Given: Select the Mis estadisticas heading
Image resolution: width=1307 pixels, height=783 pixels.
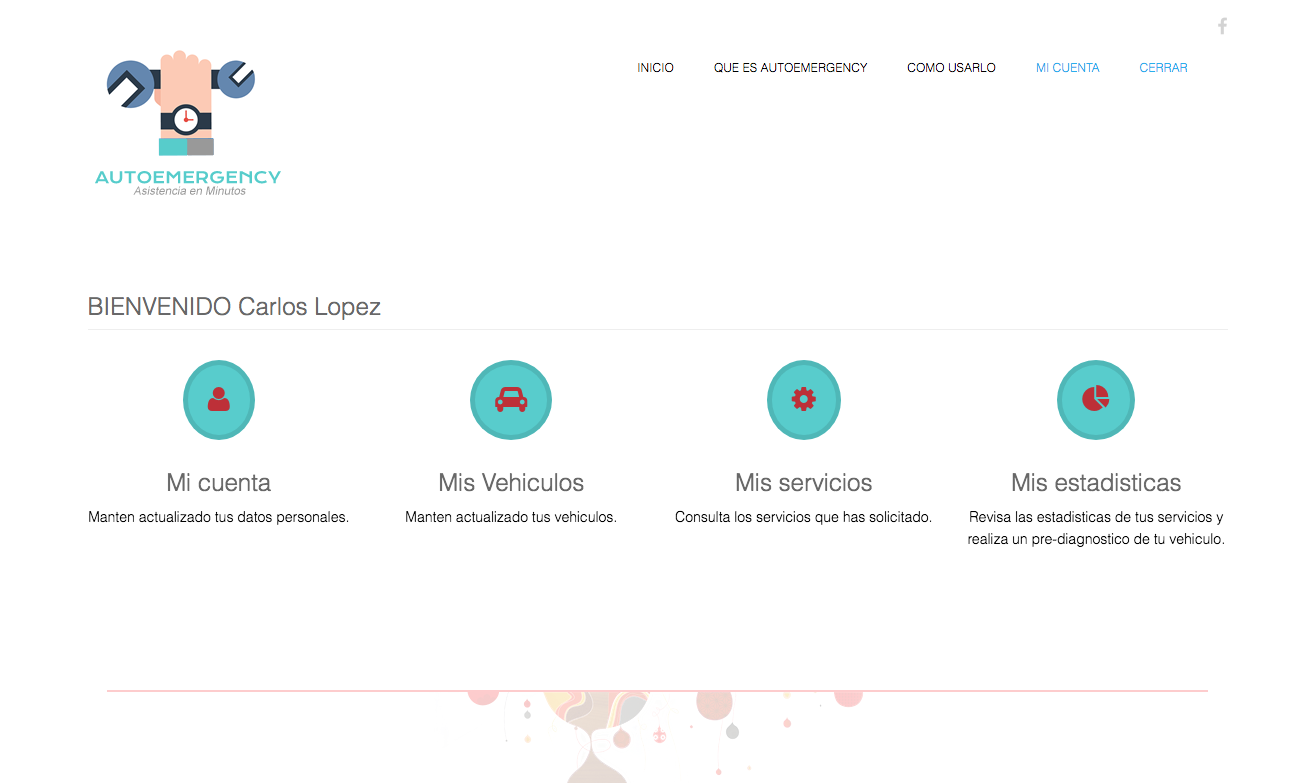Looking at the screenshot, I should coord(1096,483).
